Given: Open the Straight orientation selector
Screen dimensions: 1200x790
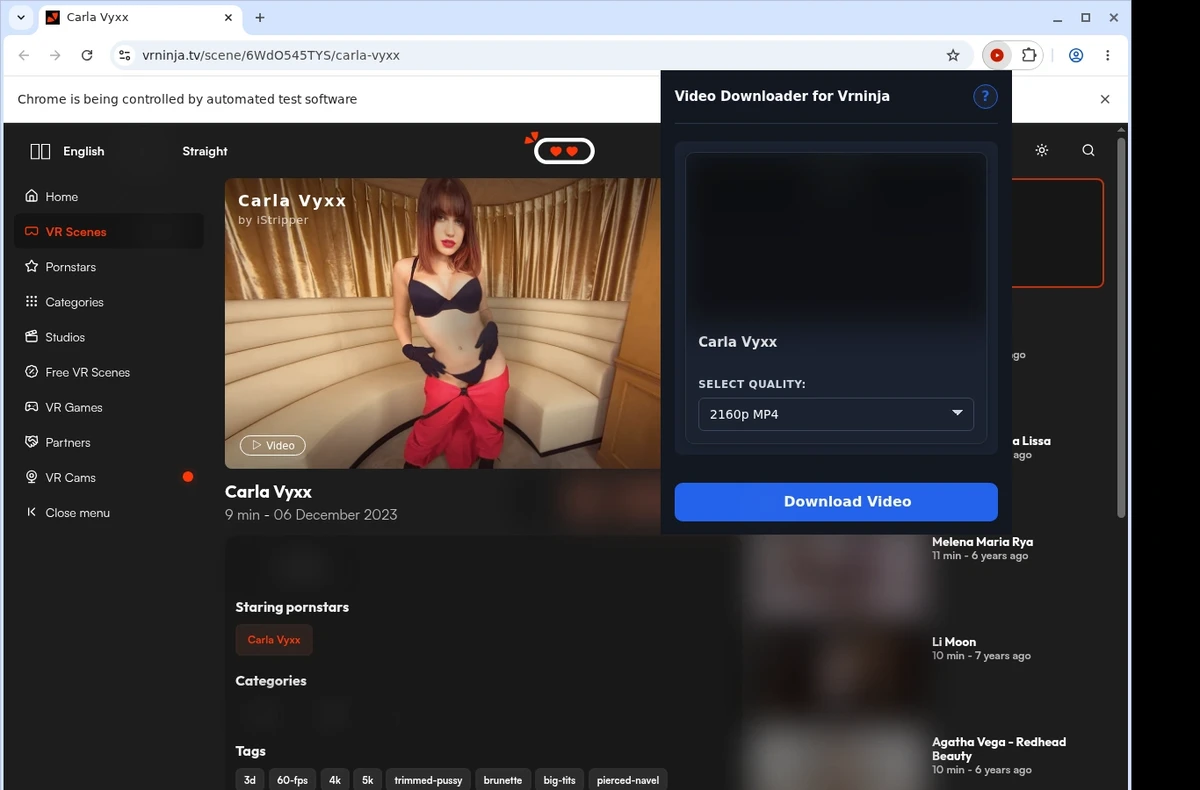Looking at the screenshot, I should point(205,151).
